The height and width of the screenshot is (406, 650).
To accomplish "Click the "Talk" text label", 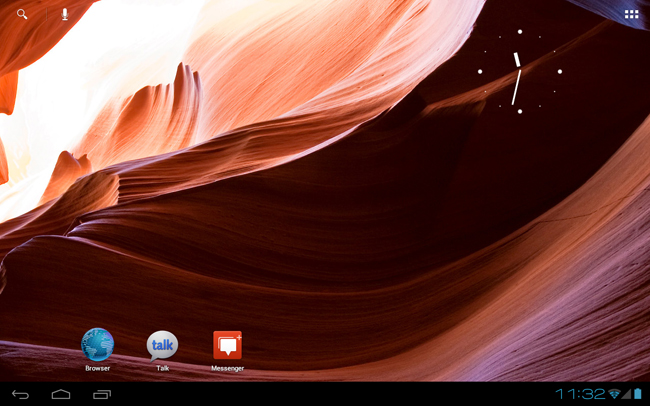I will pos(162,368).
